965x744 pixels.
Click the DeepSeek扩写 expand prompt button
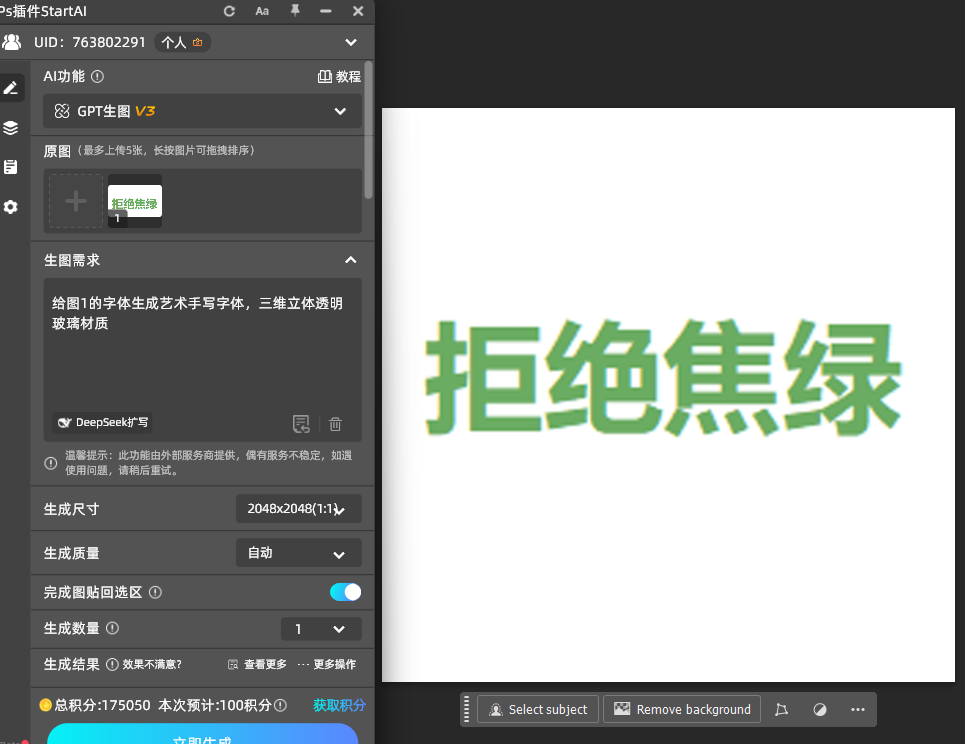pyautogui.click(x=103, y=423)
